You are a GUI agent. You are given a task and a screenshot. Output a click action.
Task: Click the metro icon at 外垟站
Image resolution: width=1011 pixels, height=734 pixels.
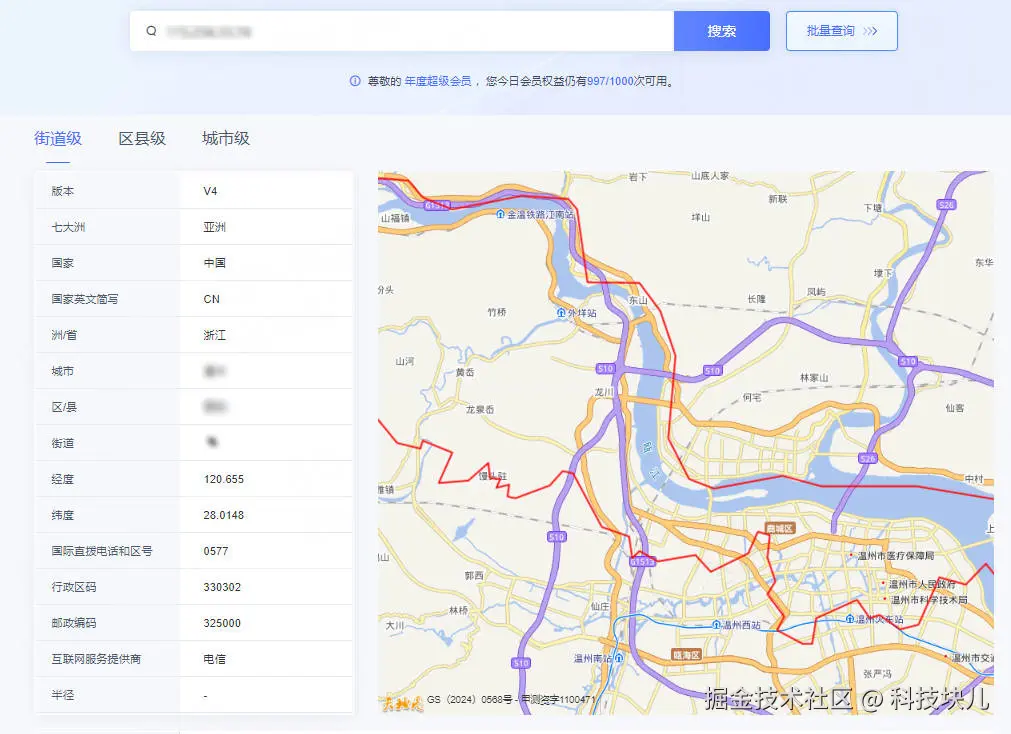click(x=561, y=312)
